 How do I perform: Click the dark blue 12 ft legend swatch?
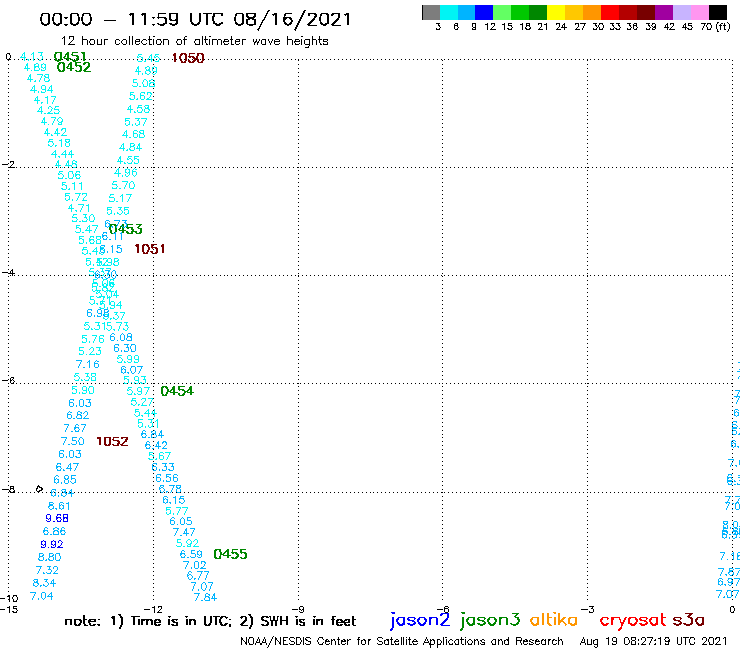pos(485,12)
